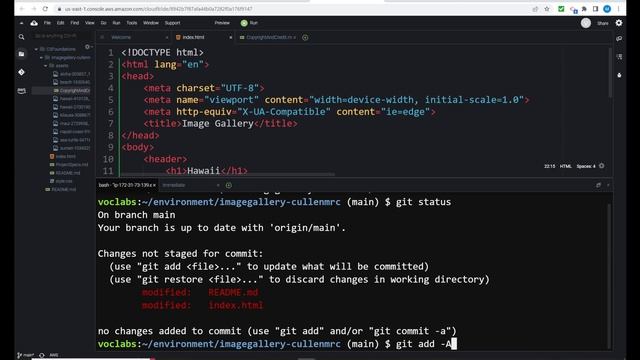Select the Immediate tab
This screenshot has height=360, width=640.
pyautogui.click(x=190, y=185)
